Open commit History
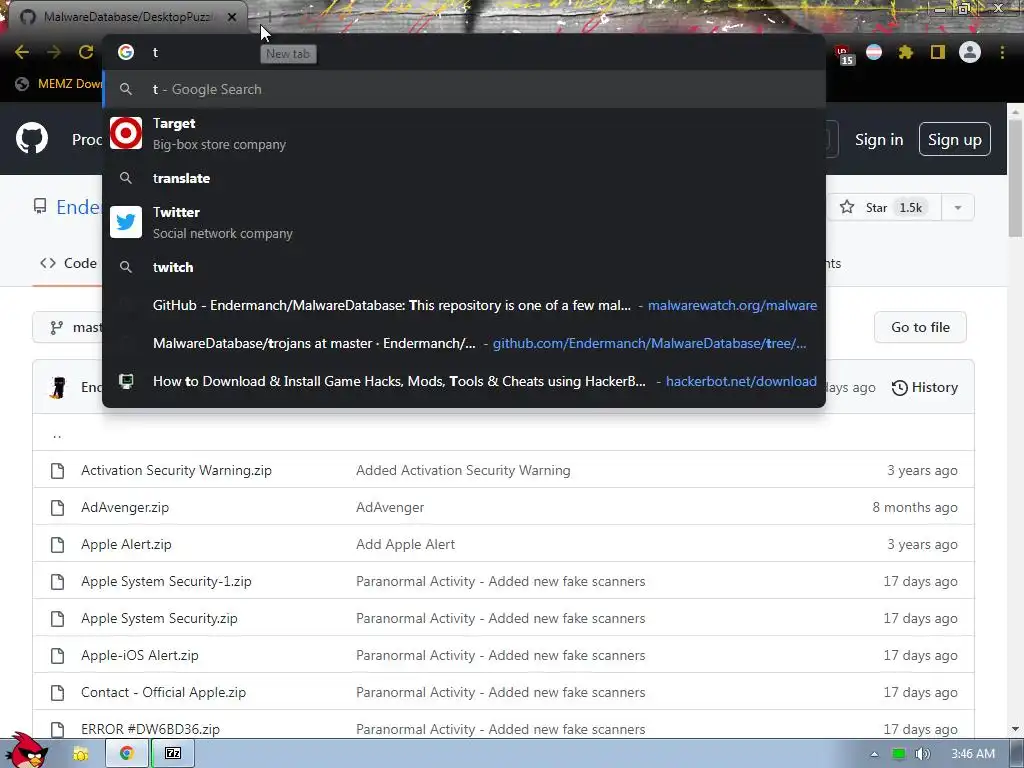 [x=925, y=387]
